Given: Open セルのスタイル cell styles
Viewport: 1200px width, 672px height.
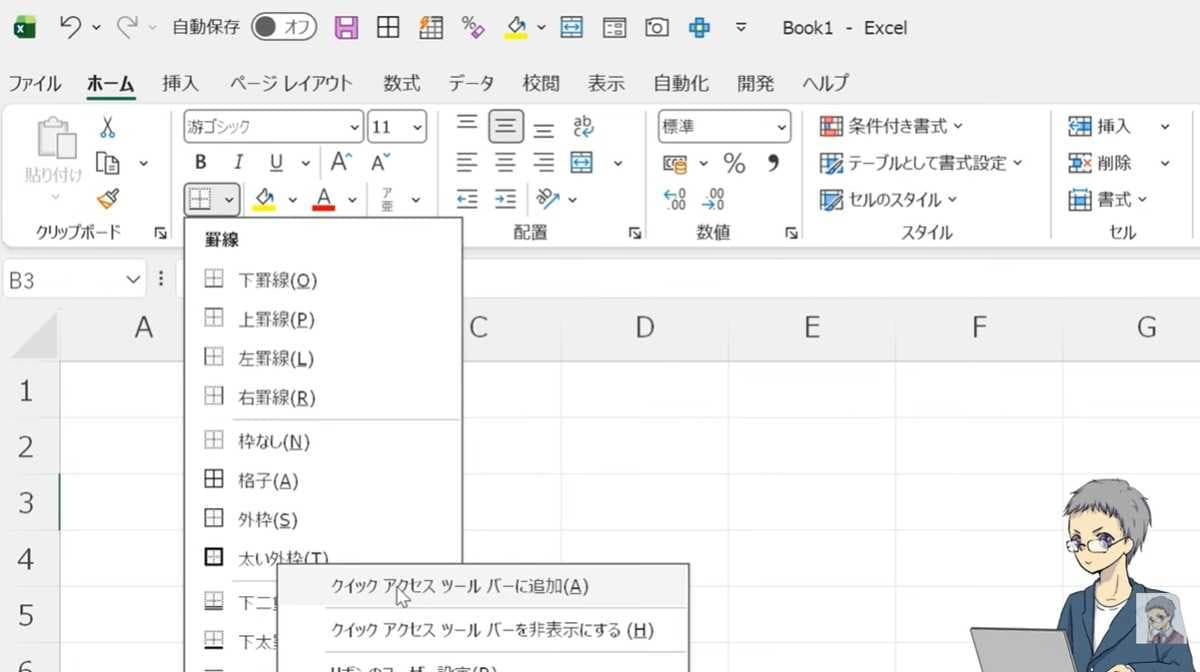Looking at the screenshot, I should 889,199.
